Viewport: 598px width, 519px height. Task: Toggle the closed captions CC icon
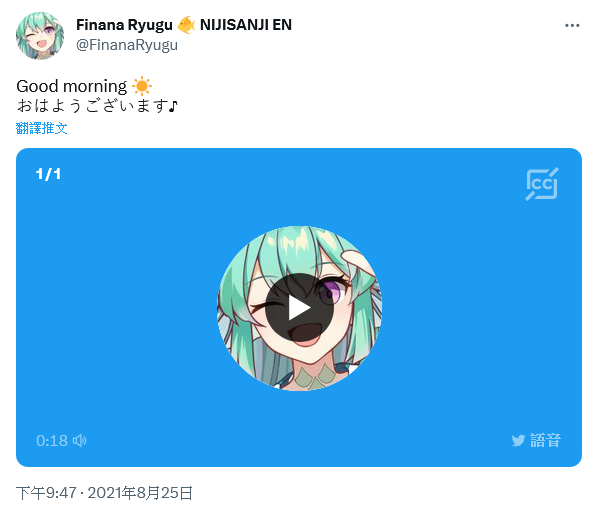[542, 184]
